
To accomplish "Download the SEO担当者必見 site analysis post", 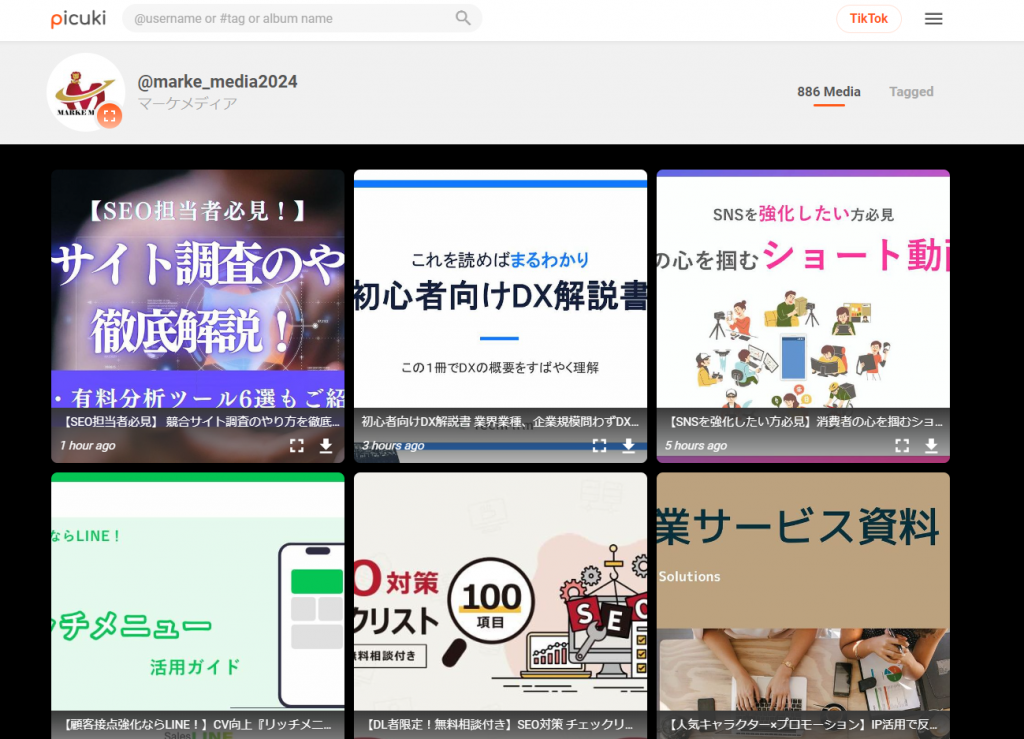I will [326, 446].
